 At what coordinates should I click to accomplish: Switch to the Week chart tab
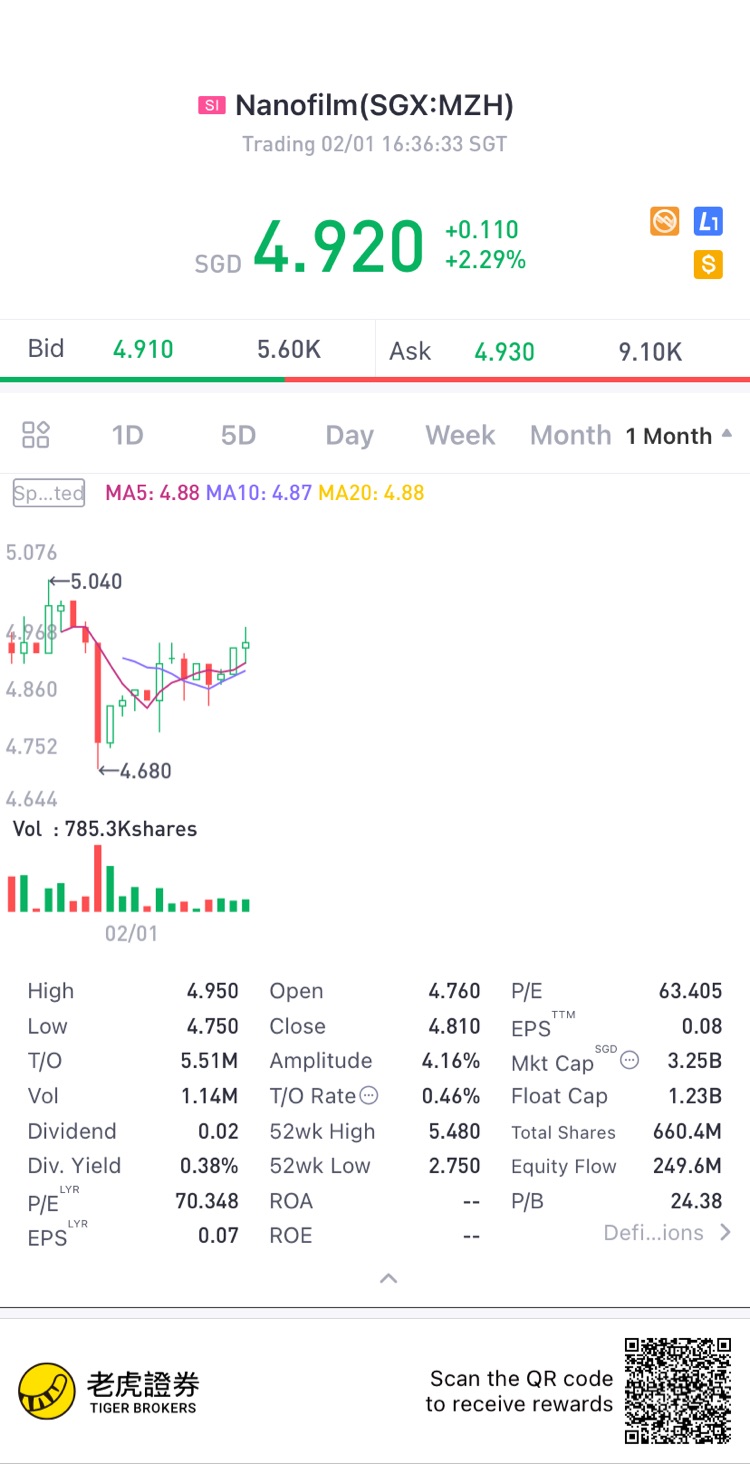click(x=460, y=436)
